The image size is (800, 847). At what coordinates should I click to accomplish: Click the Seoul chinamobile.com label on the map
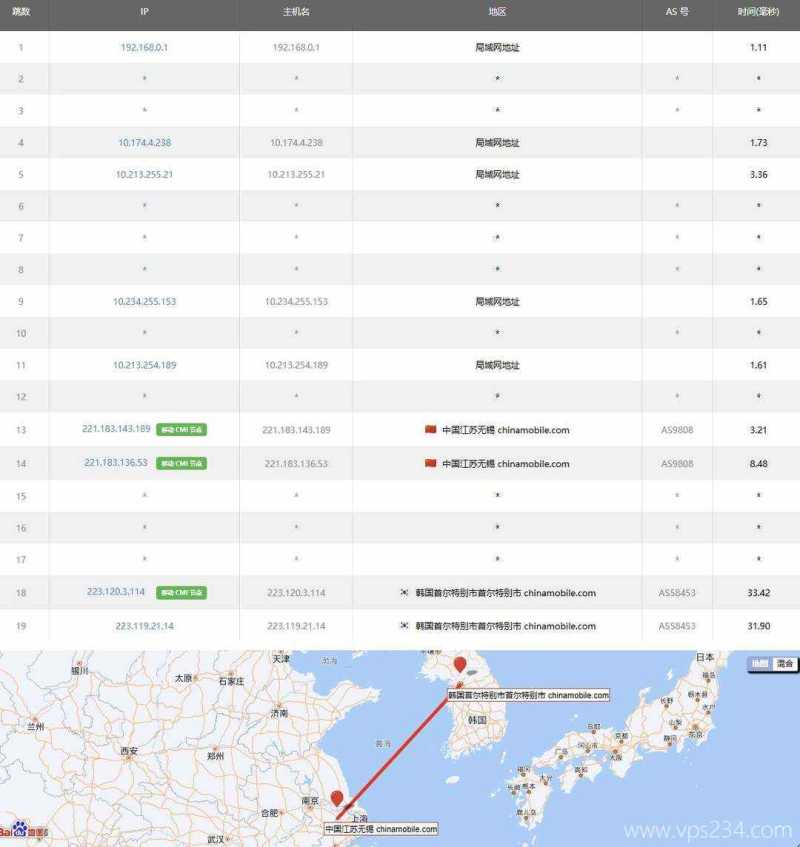[x=529, y=695]
